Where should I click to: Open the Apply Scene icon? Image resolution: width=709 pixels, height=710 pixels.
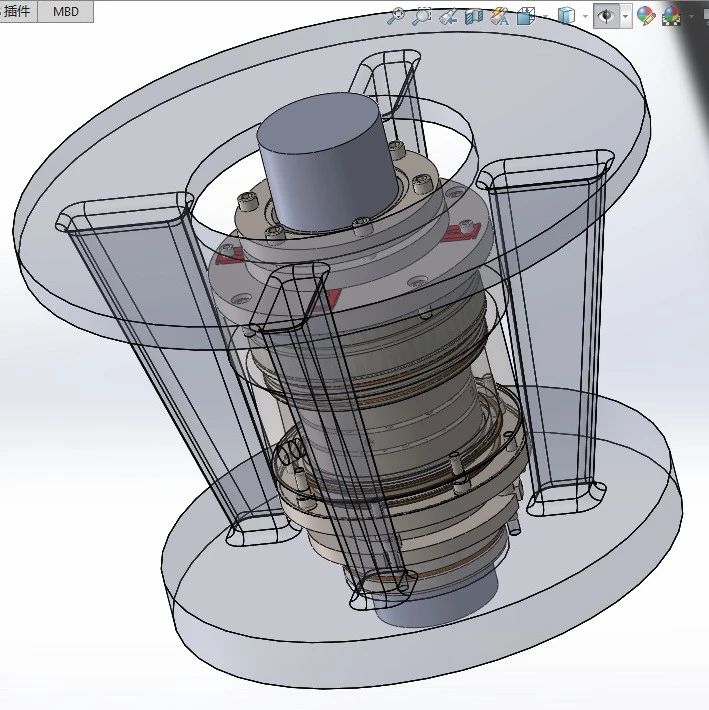point(671,16)
